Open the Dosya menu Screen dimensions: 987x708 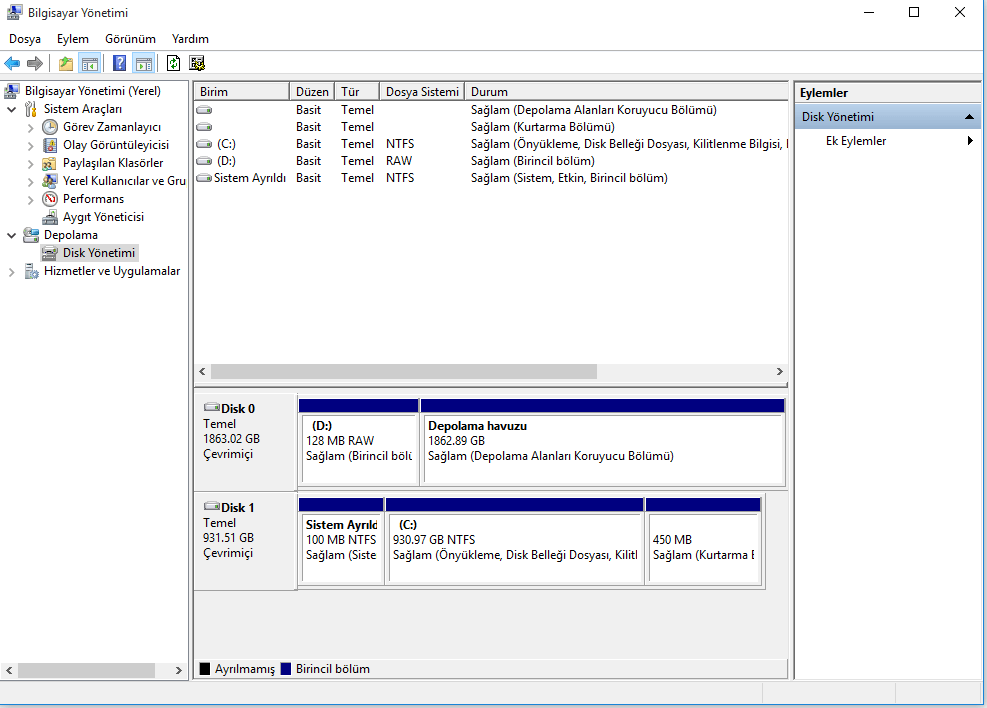25,39
